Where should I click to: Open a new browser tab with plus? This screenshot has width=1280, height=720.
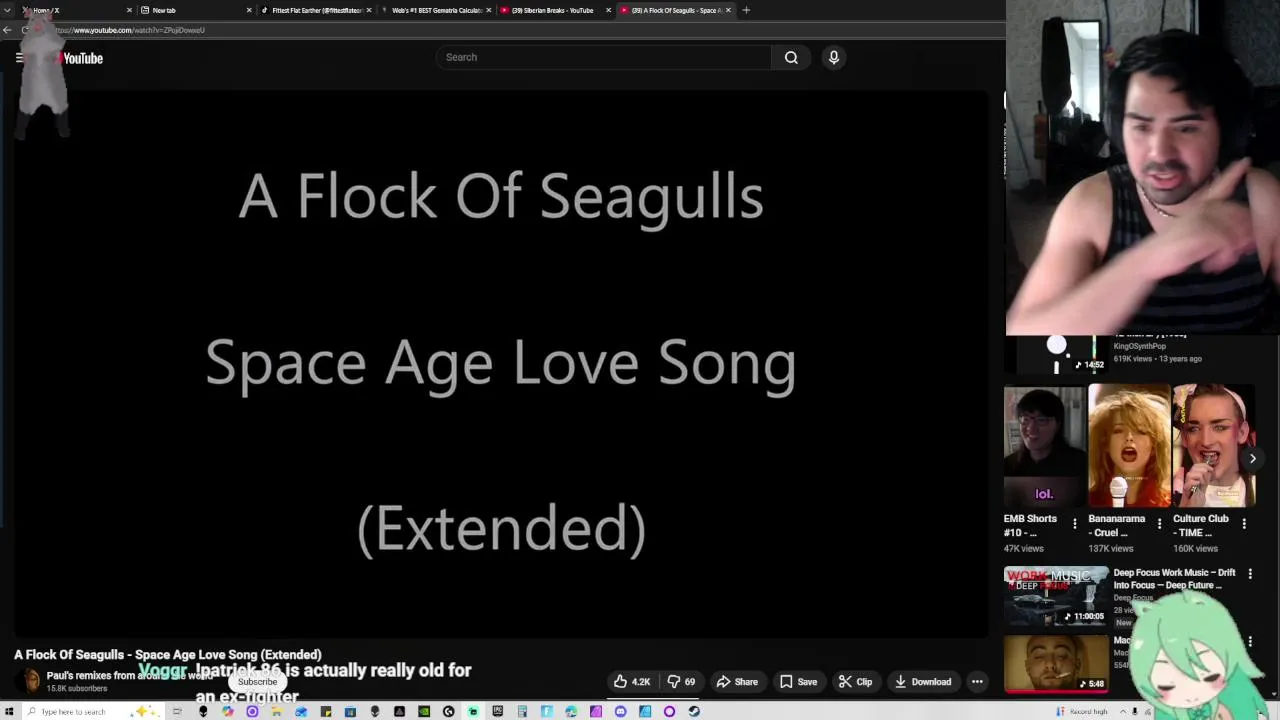[x=746, y=10]
